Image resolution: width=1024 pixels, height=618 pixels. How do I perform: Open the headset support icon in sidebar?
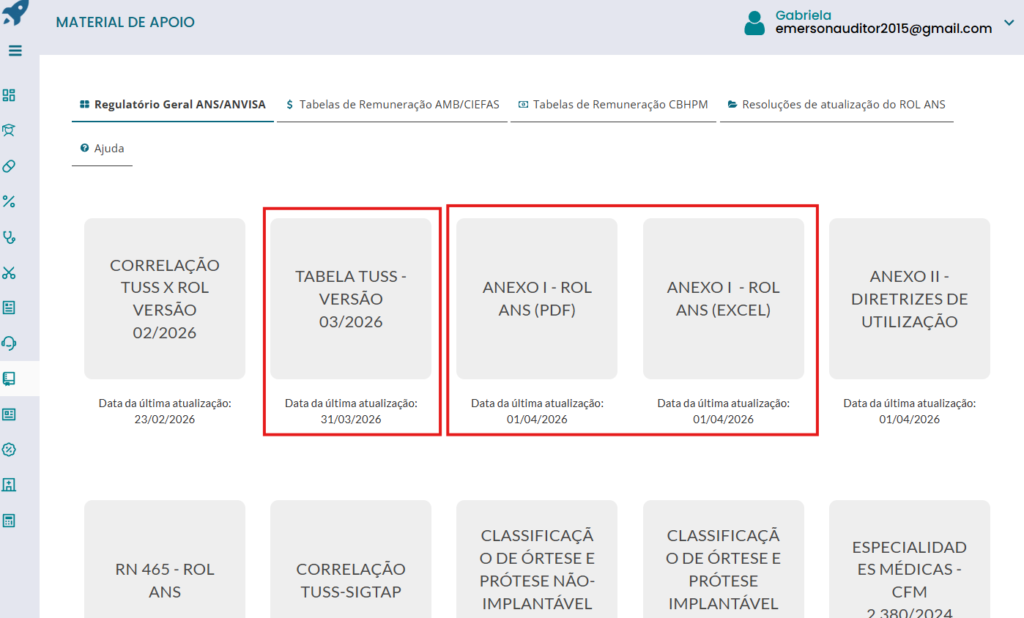9,343
